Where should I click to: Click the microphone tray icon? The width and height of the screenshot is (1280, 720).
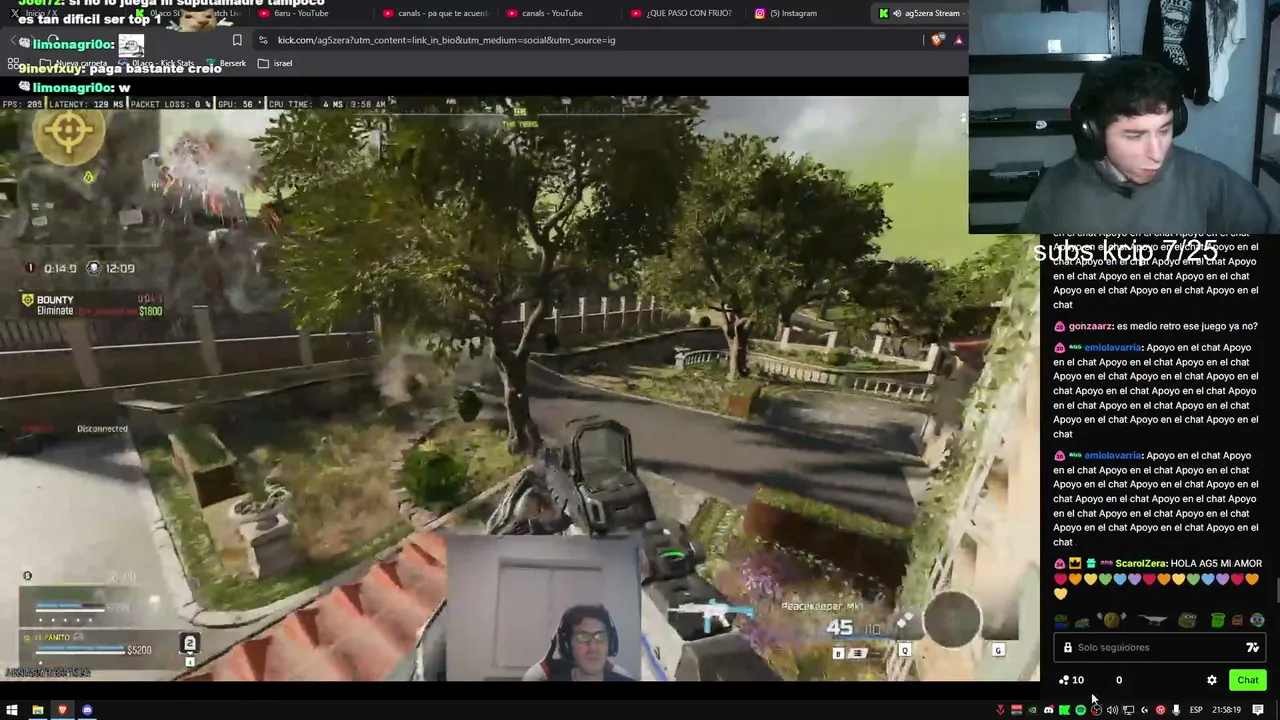pyautogui.click(x=1176, y=710)
